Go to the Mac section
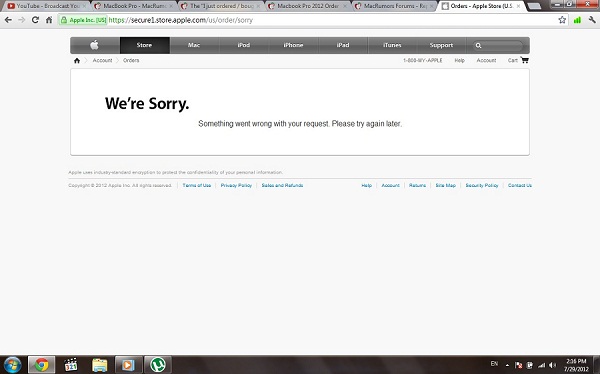This screenshot has width=600, height=374. click(x=194, y=45)
